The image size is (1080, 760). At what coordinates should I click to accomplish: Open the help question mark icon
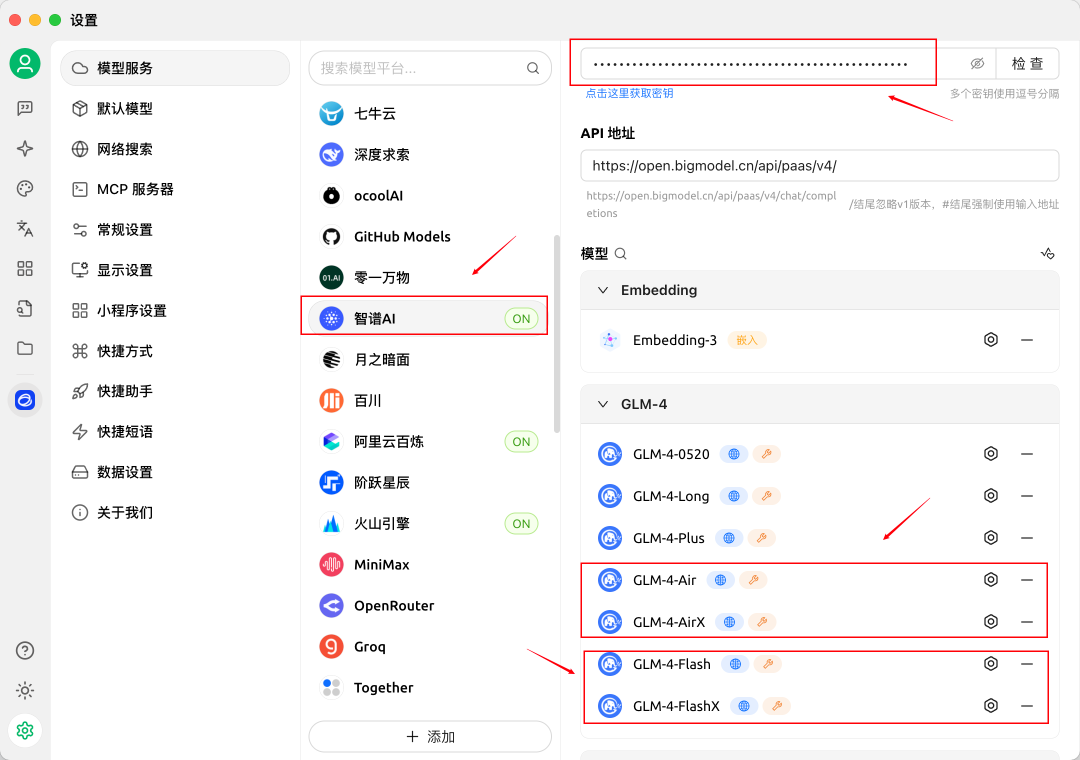coord(25,650)
